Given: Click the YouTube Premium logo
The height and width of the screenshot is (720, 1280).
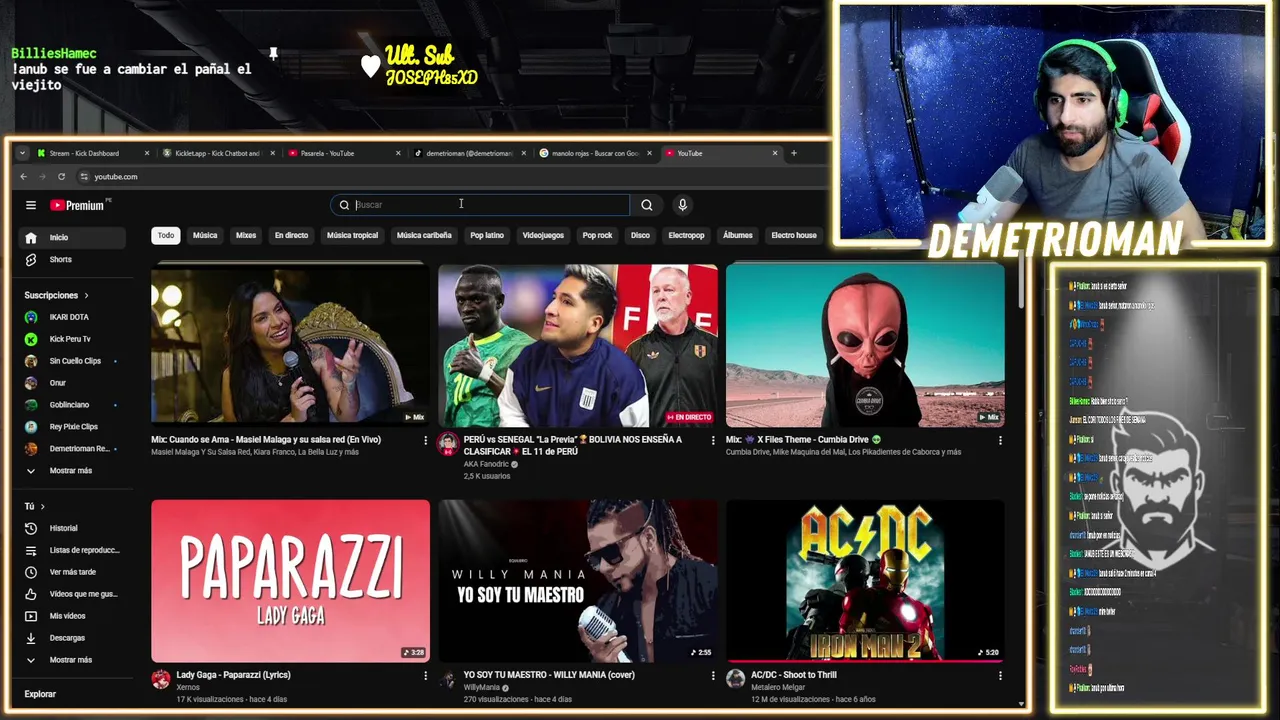Looking at the screenshot, I should tap(79, 205).
